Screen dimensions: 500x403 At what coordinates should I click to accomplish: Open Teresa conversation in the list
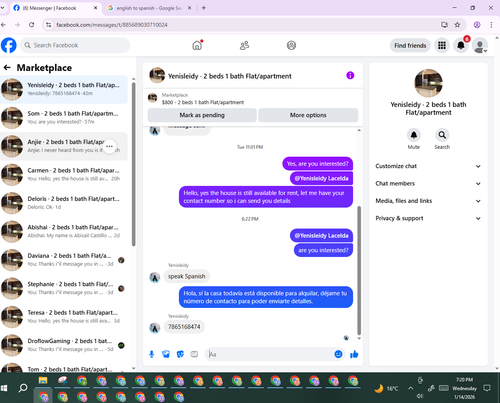[64, 316]
